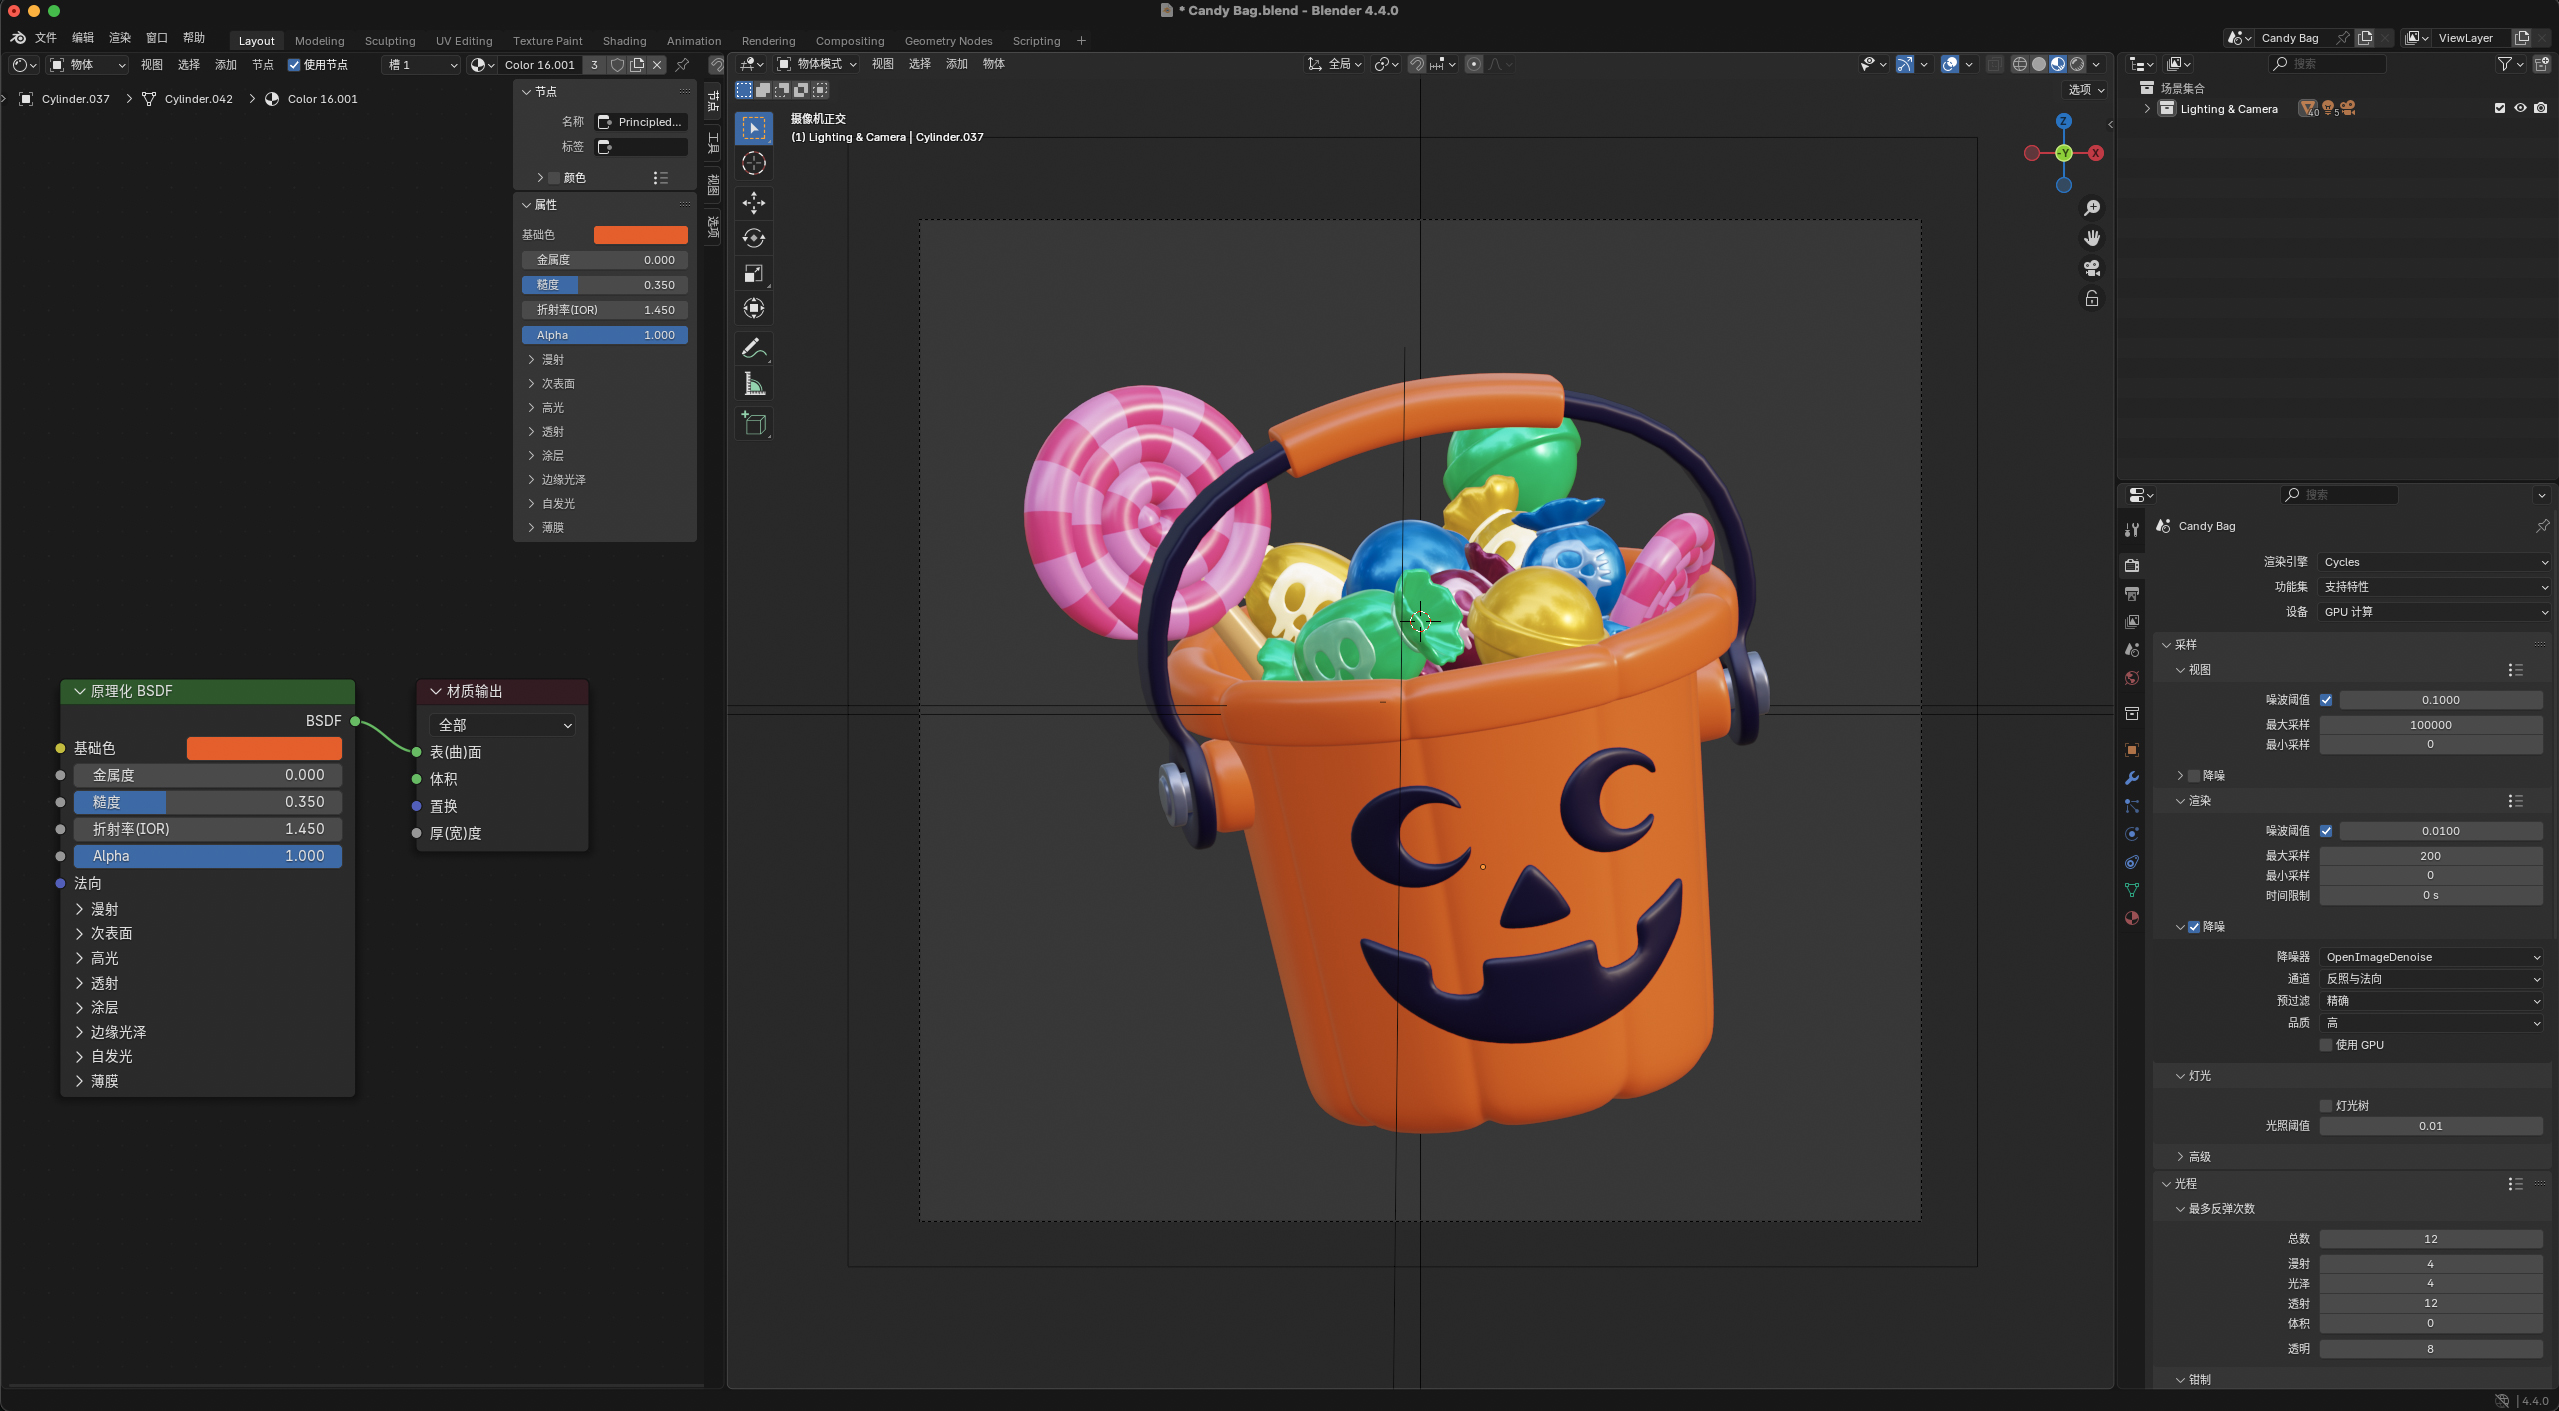Select the Scale tool icon
The height and width of the screenshot is (1411, 2559).
point(754,273)
